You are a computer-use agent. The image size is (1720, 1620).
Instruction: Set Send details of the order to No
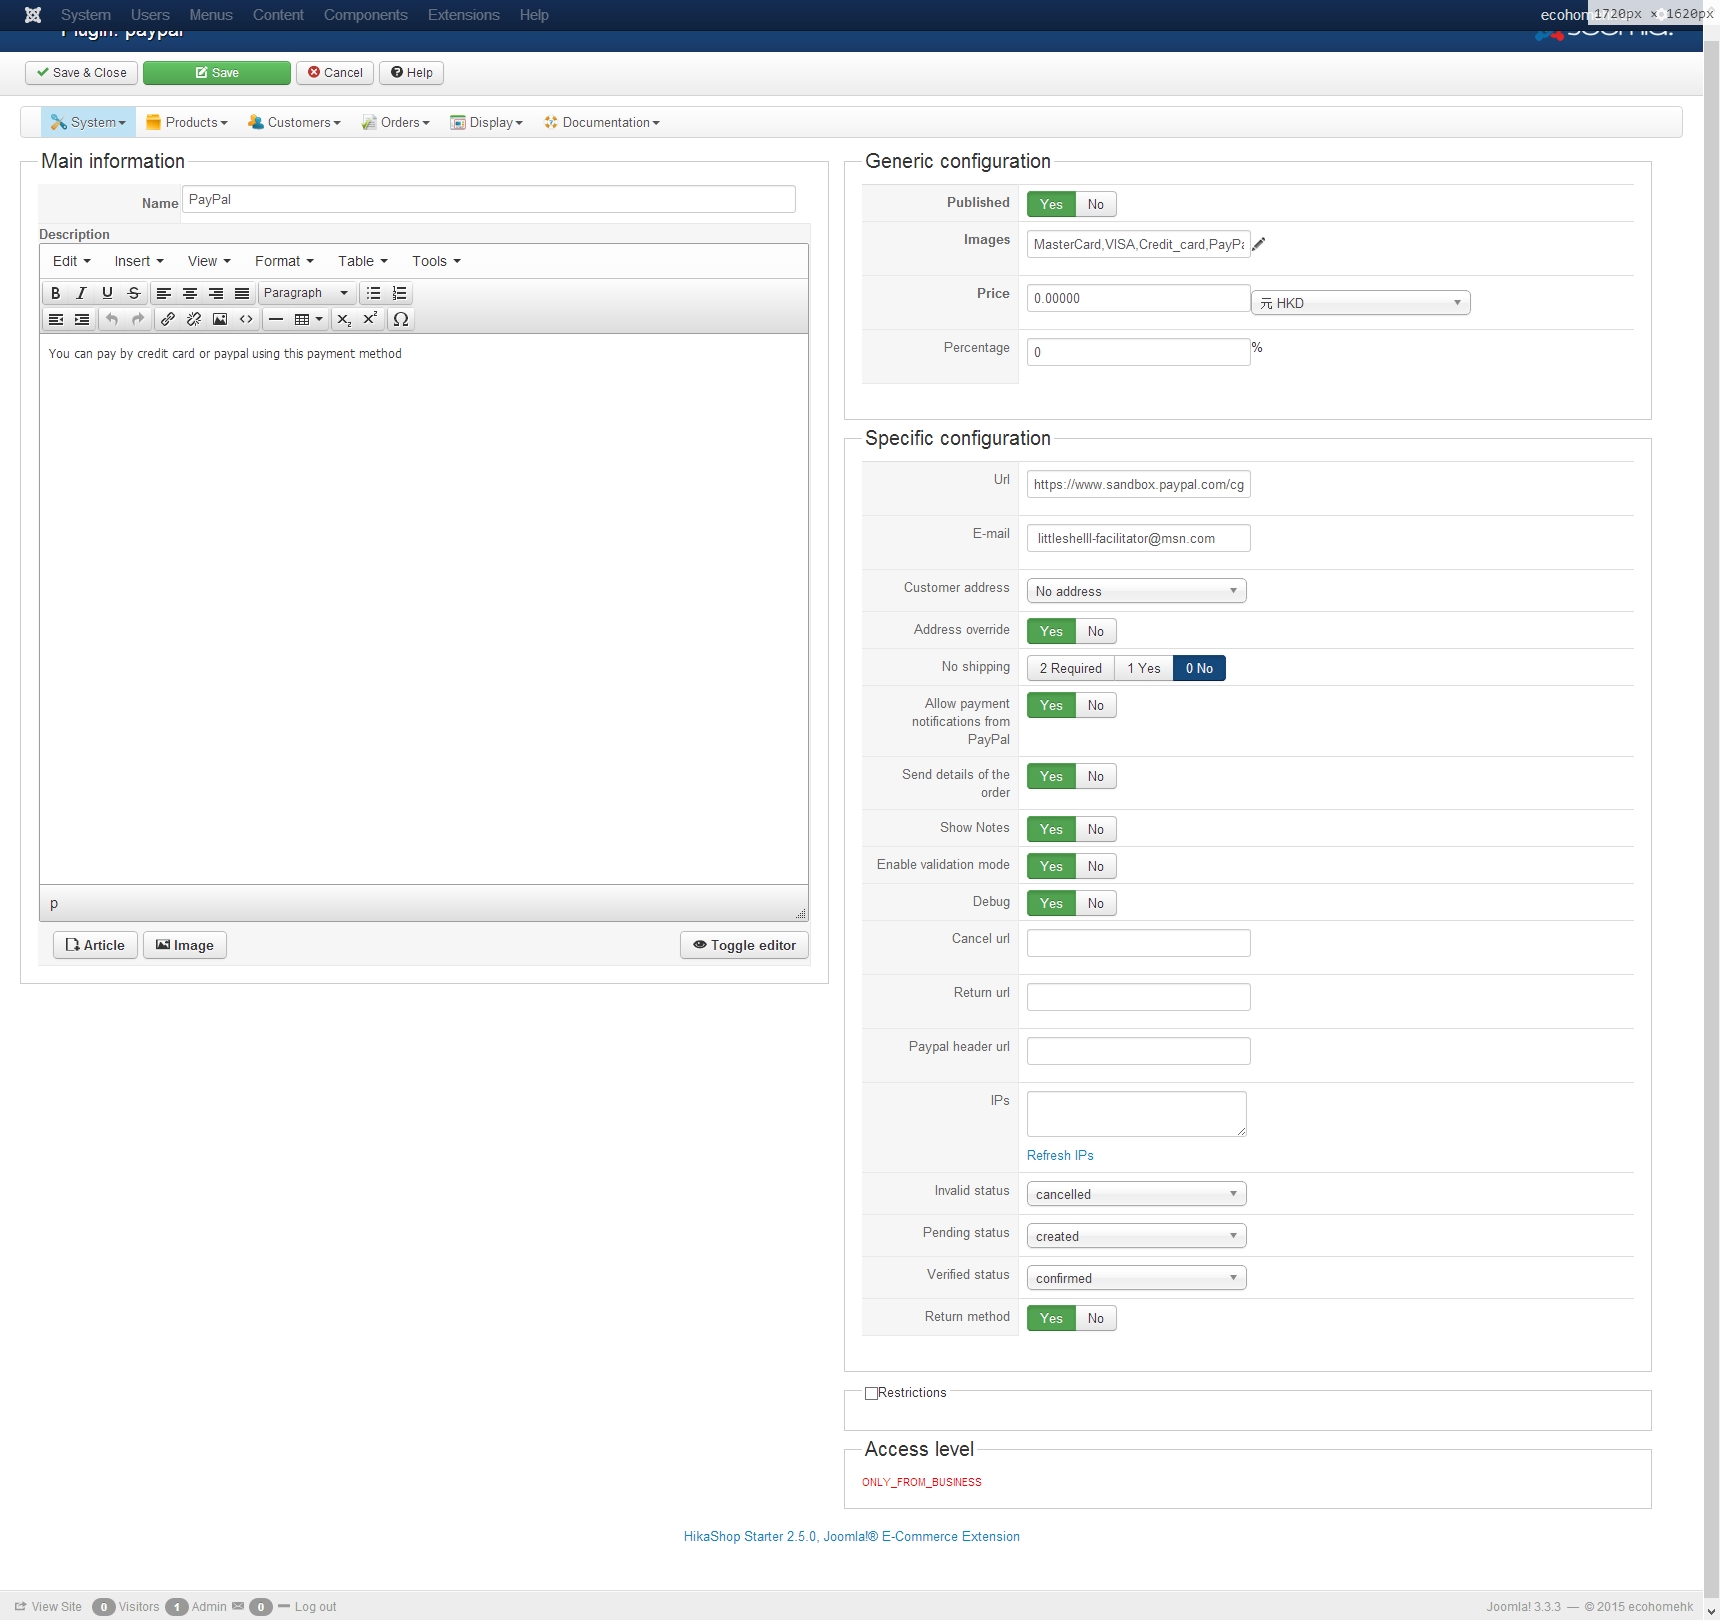click(x=1096, y=776)
